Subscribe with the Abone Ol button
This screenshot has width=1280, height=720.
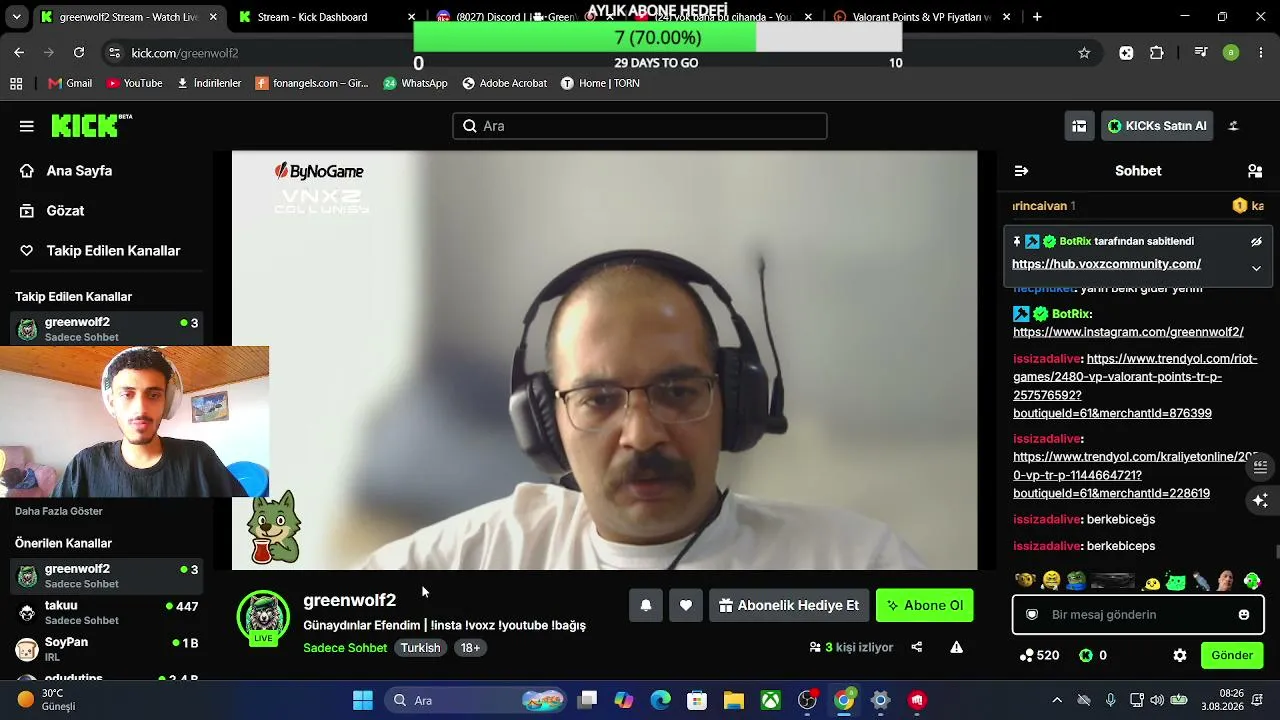click(x=925, y=605)
